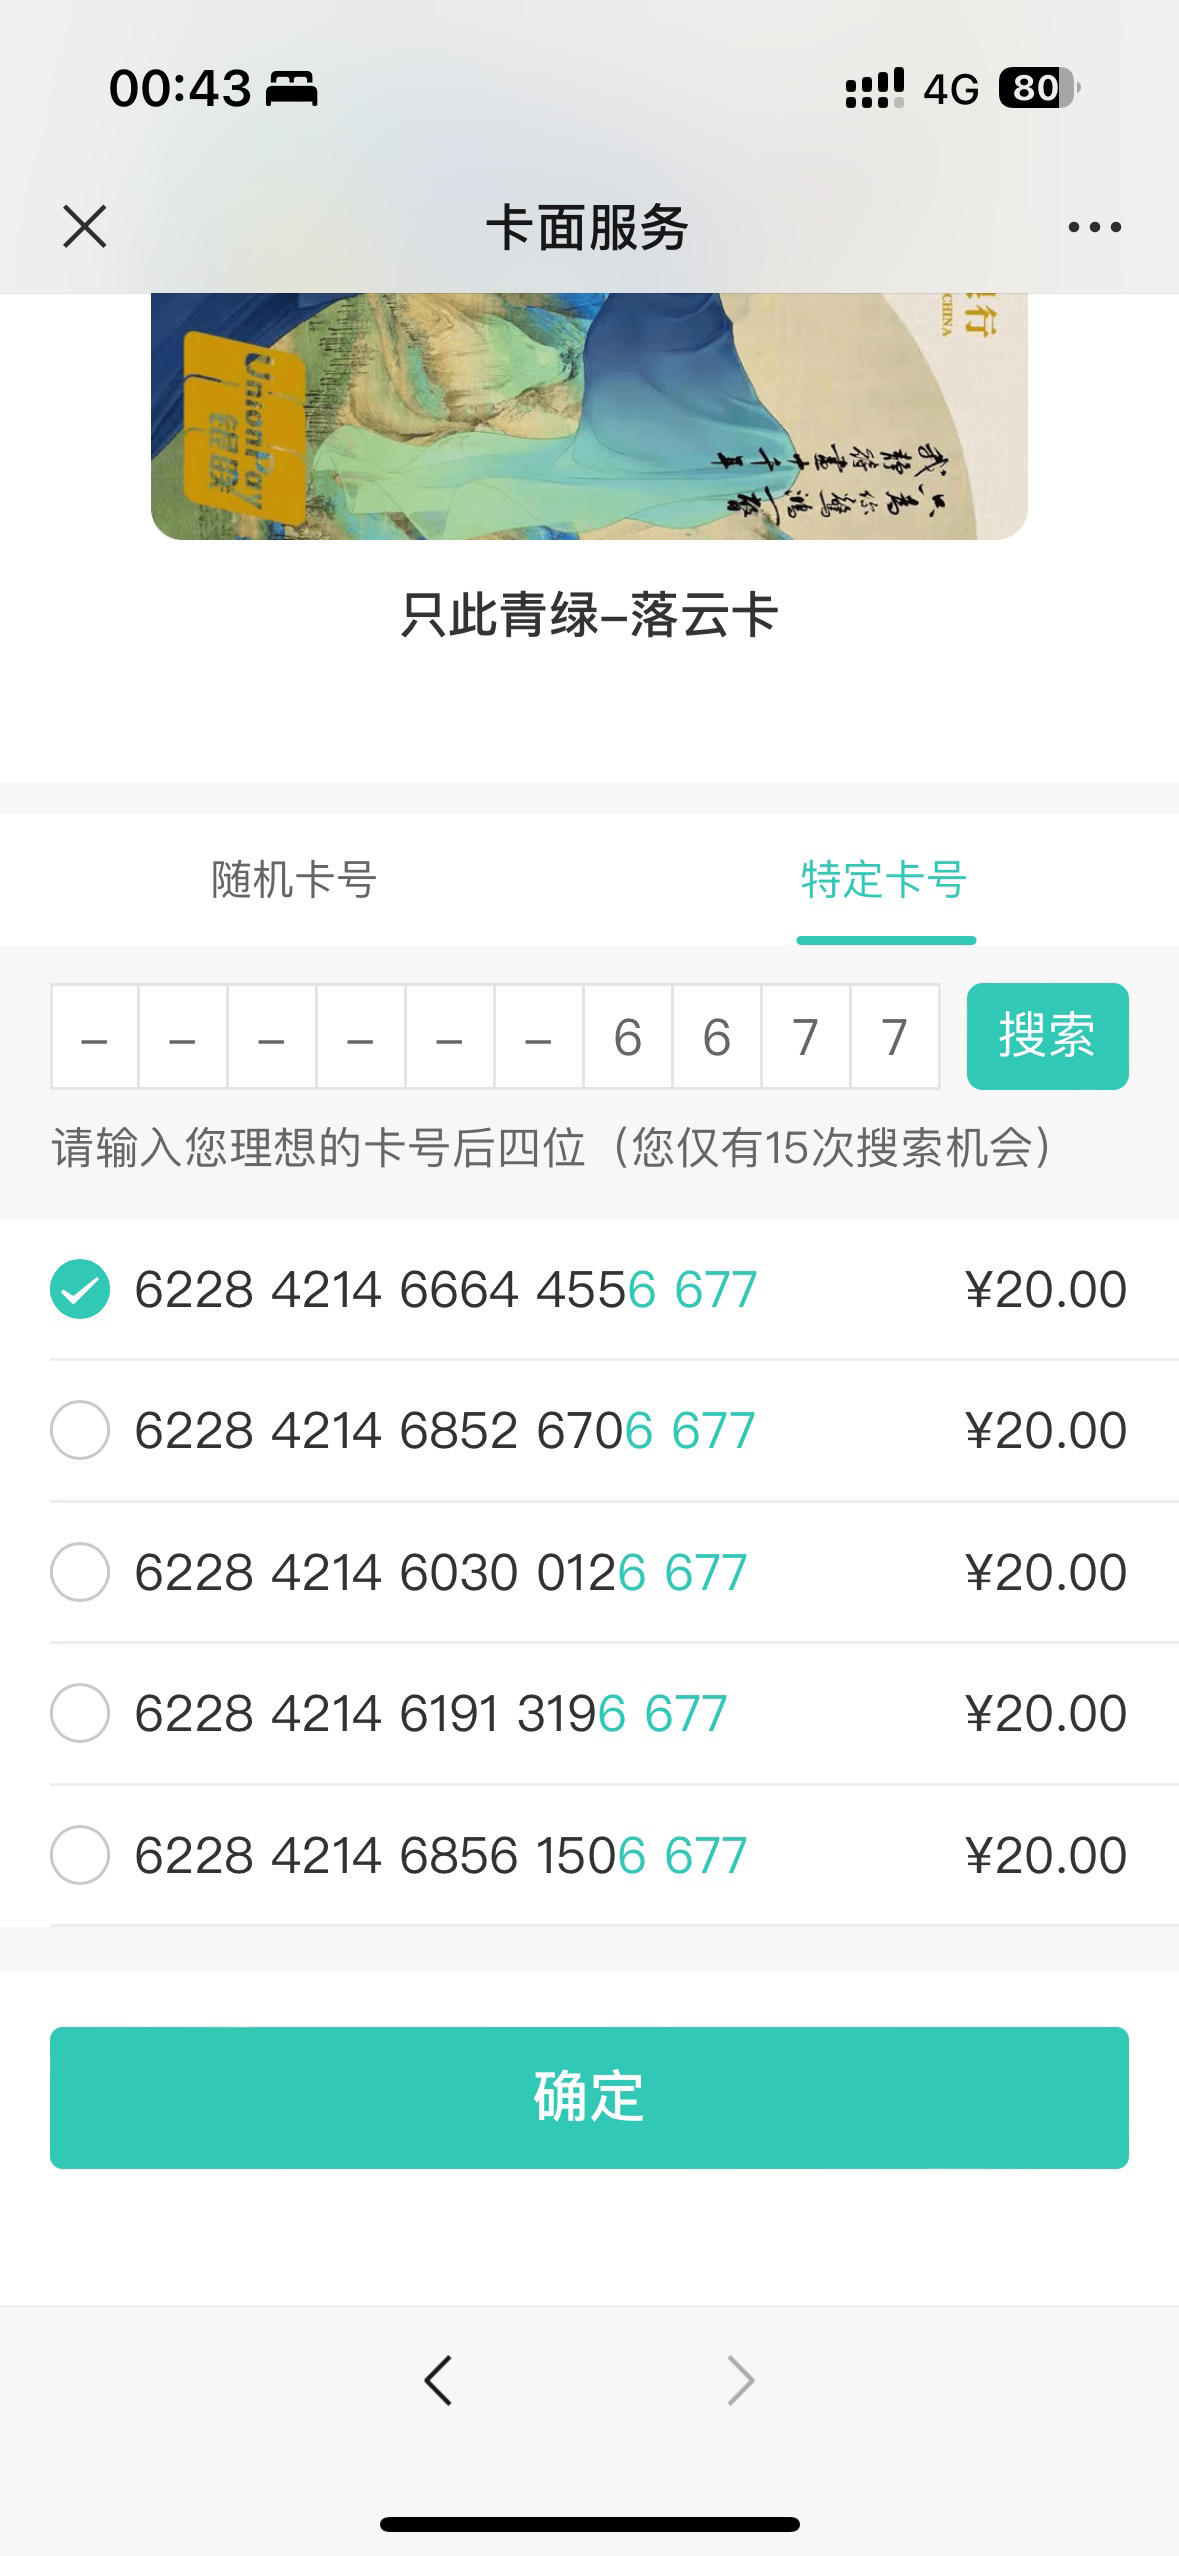This screenshot has height=2556, width=1179.
Task: Tap the cellular signal strength icon
Action: point(874,88)
